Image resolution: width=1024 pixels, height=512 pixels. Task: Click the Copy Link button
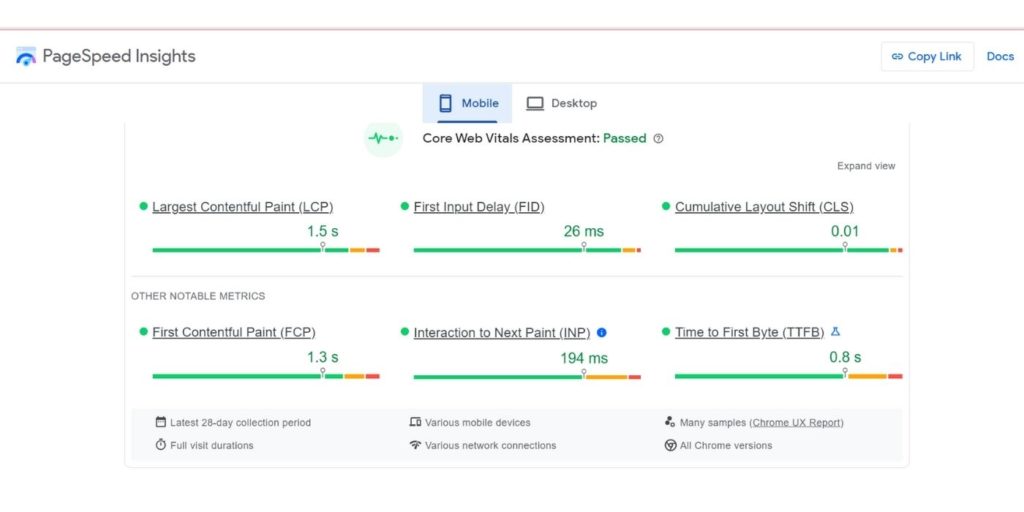coord(927,57)
